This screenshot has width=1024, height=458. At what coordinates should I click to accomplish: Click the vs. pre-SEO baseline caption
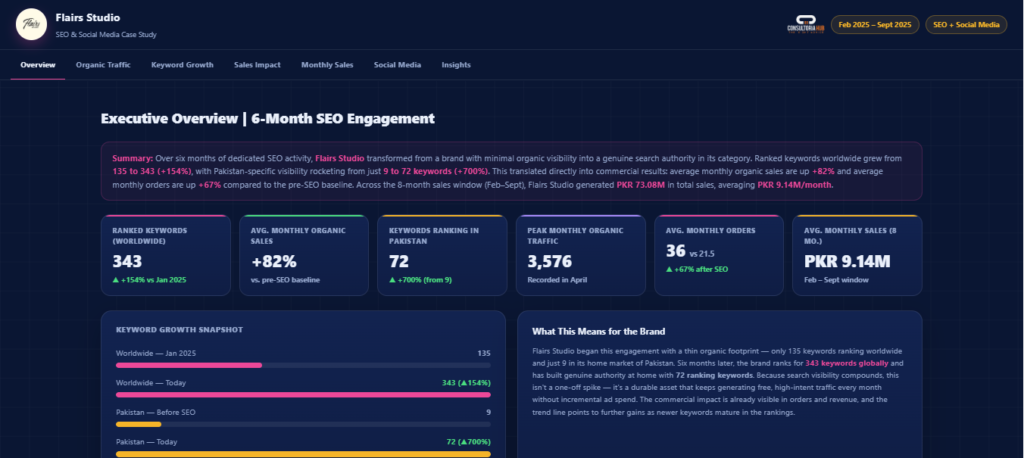click(285, 280)
